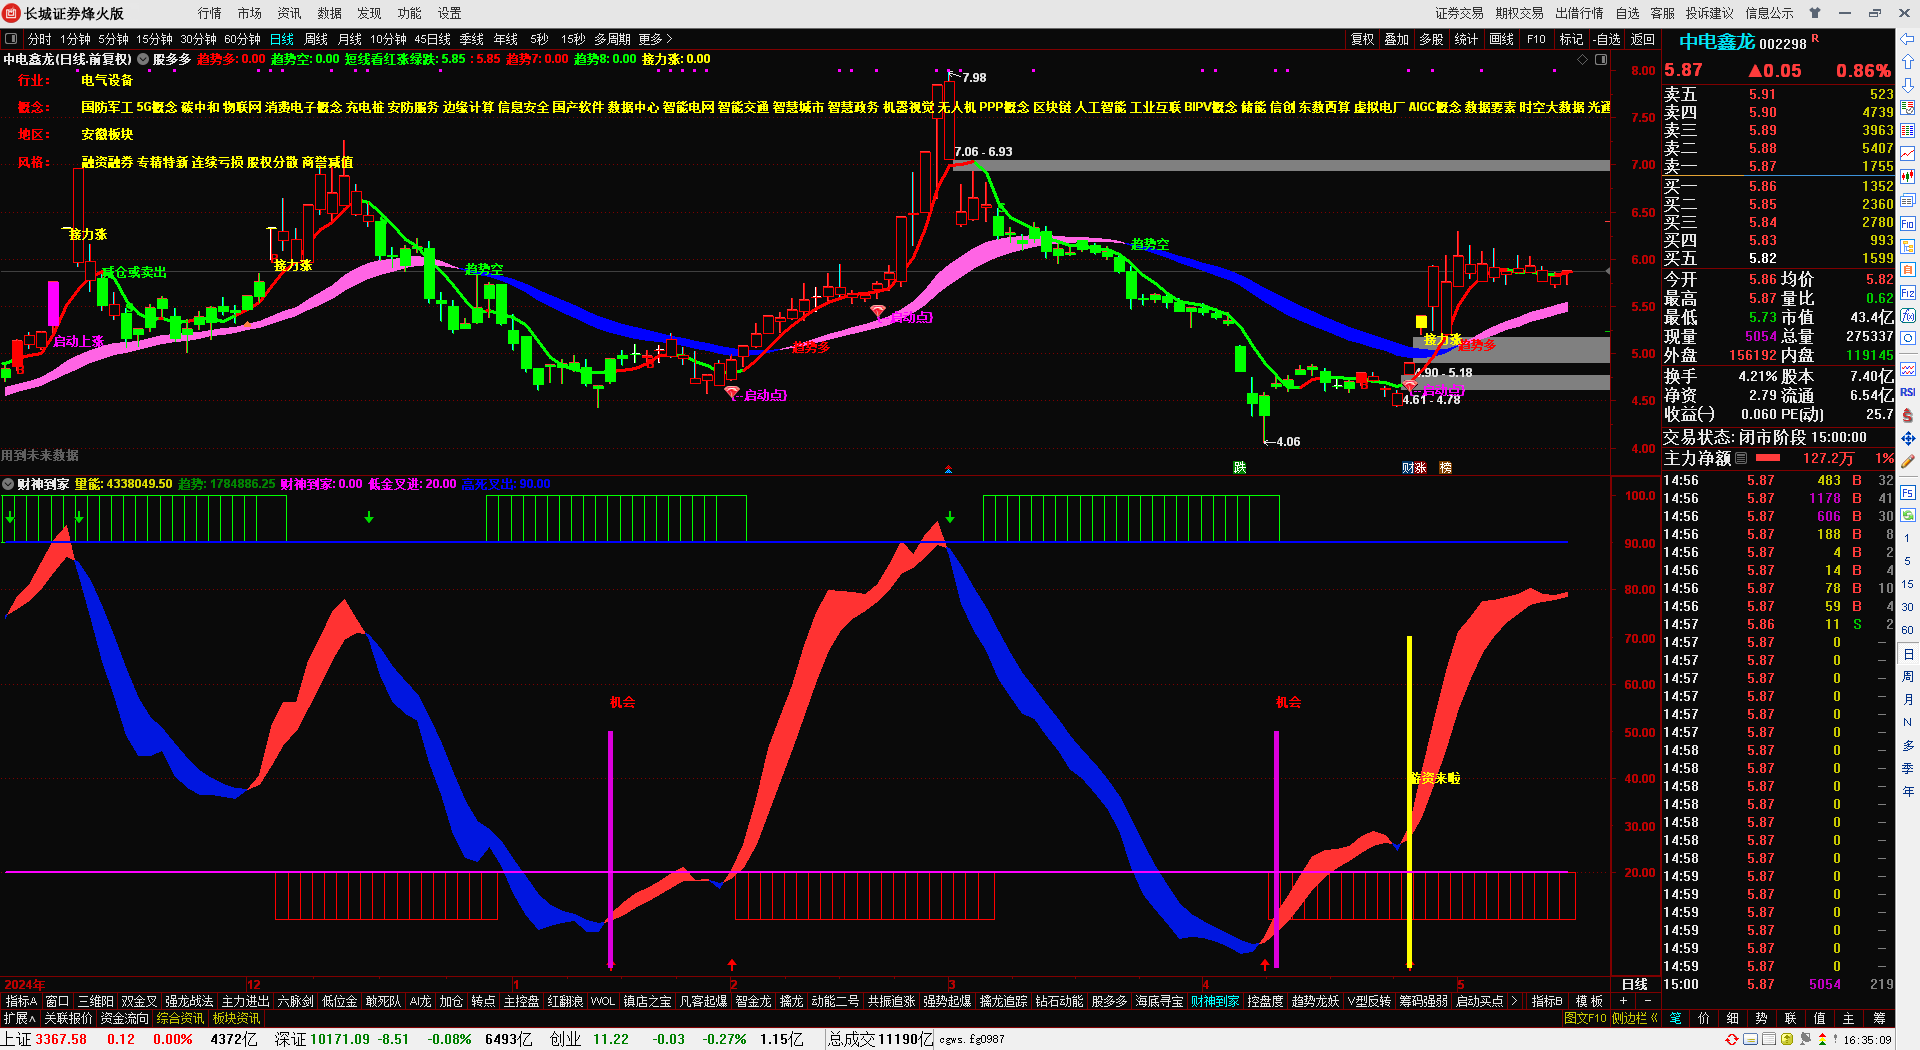Click the red S icon in sidebar
Viewport: 1920px width, 1050px height.
point(1908,415)
